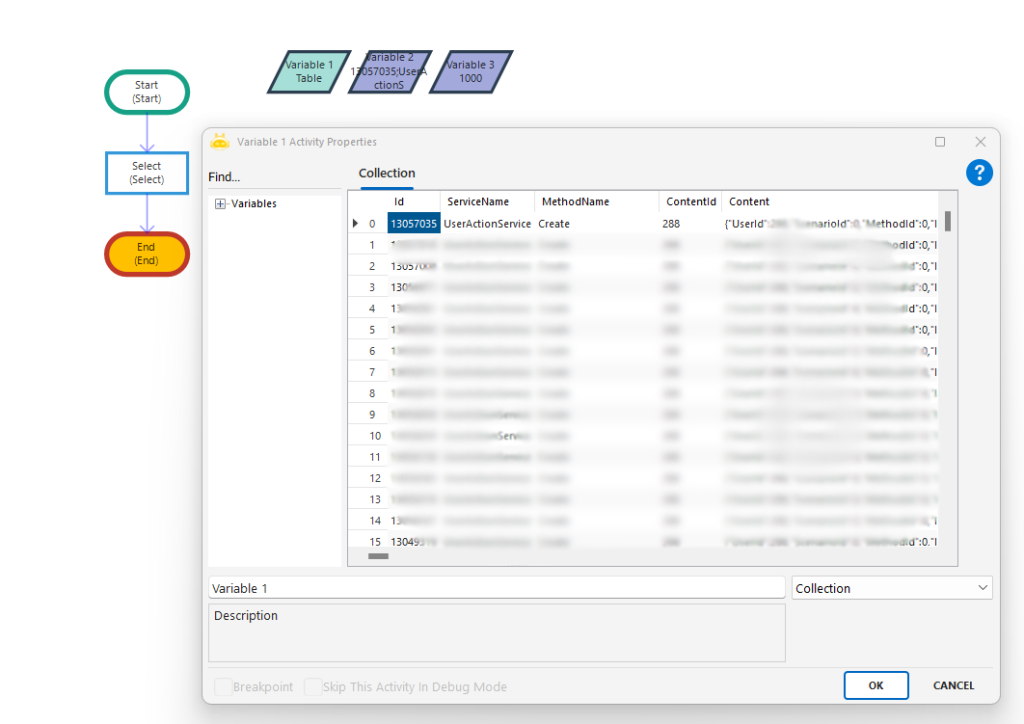Click the Description text area
Screen dimensions: 1024x724
(496, 632)
